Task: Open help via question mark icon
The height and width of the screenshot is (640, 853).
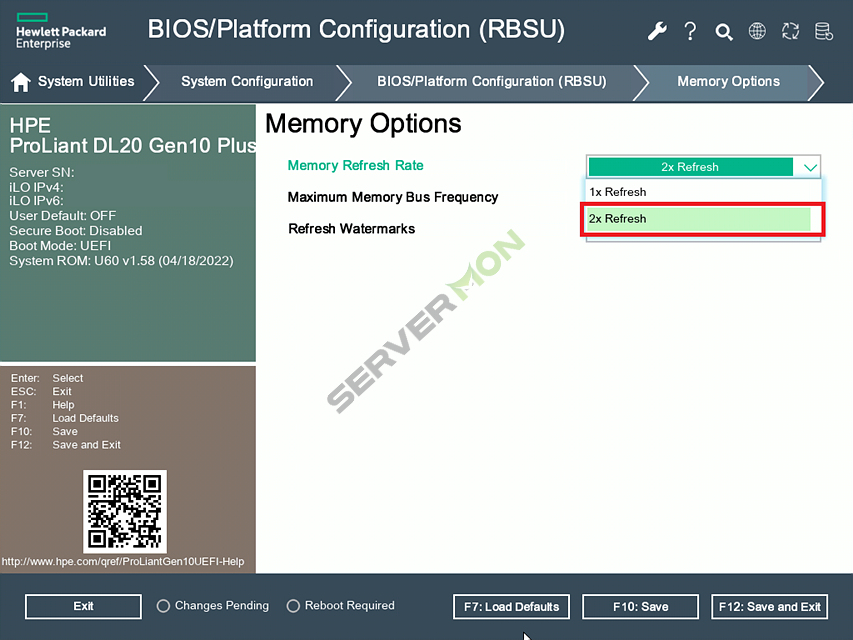Action: [690, 31]
